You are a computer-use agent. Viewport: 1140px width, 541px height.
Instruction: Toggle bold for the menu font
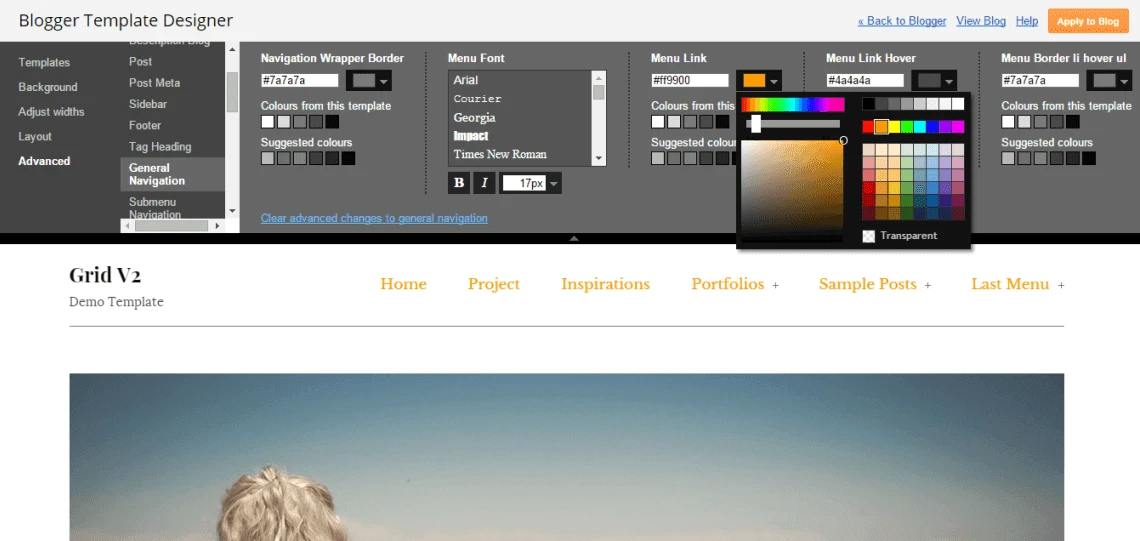[x=459, y=183]
